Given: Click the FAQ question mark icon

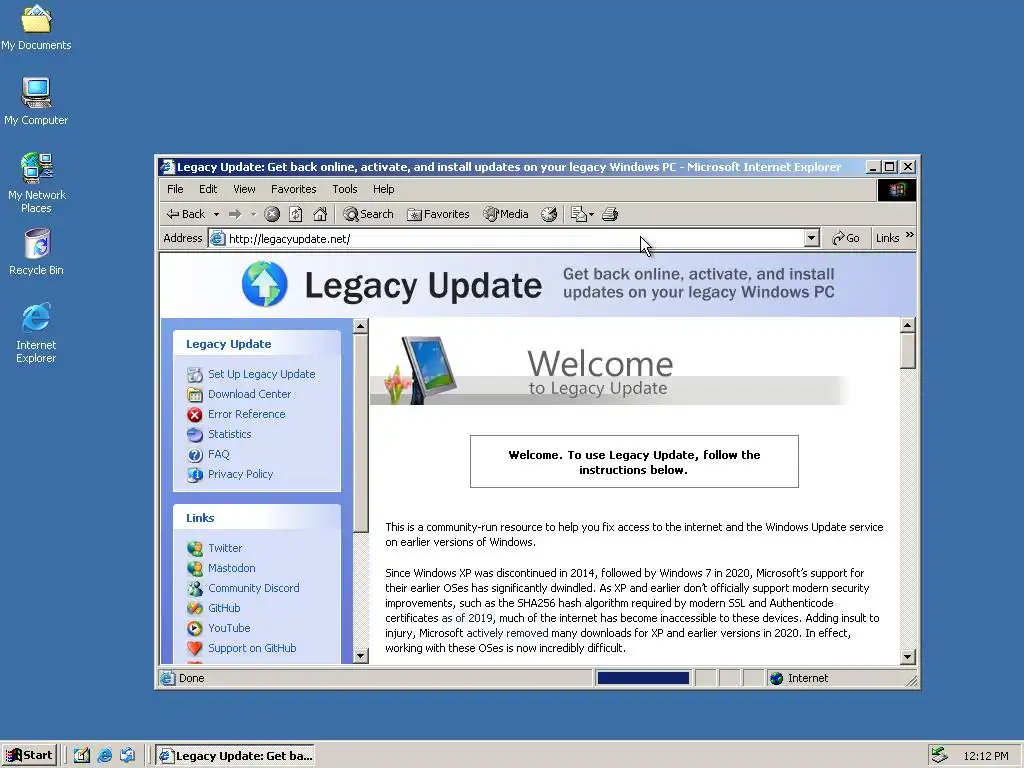Looking at the screenshot, I should click(x=195, y=455).
